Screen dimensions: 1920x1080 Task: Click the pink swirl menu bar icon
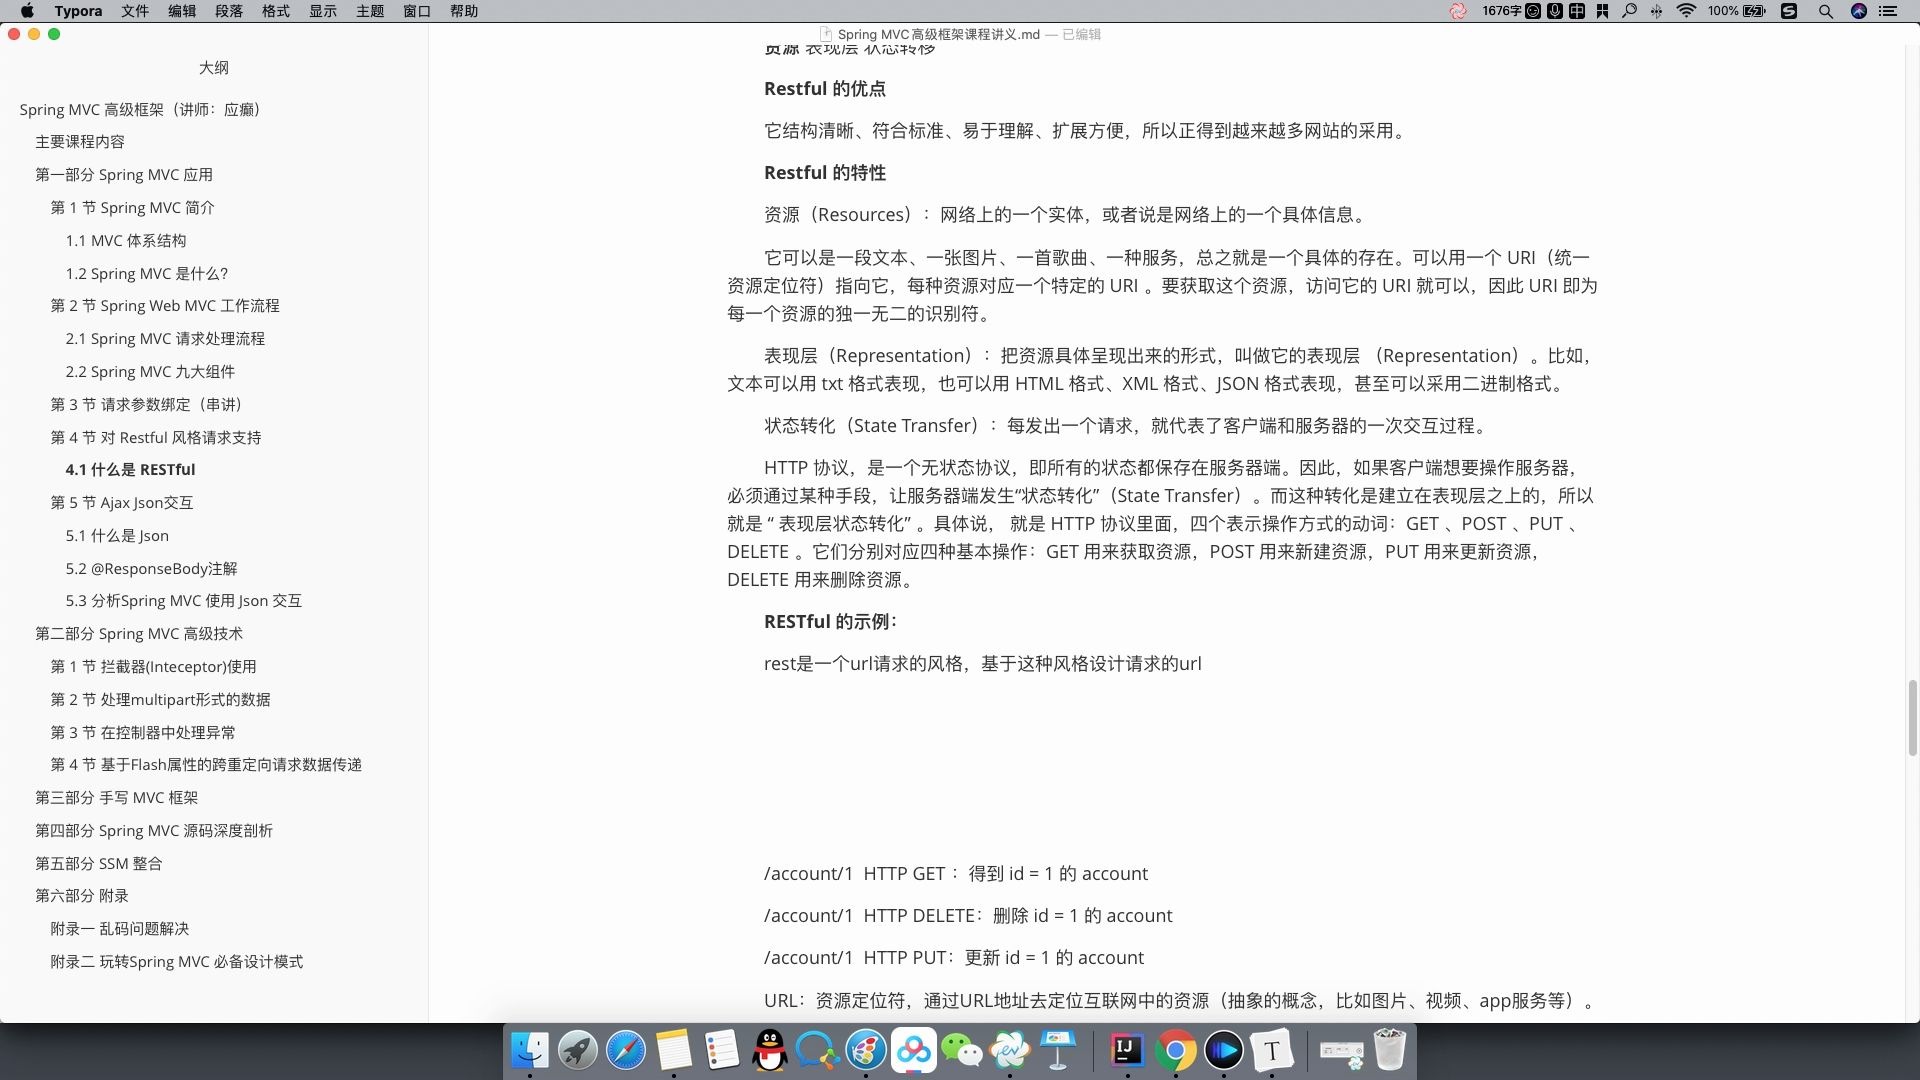pyautogui.click(x=1458, y=11)
